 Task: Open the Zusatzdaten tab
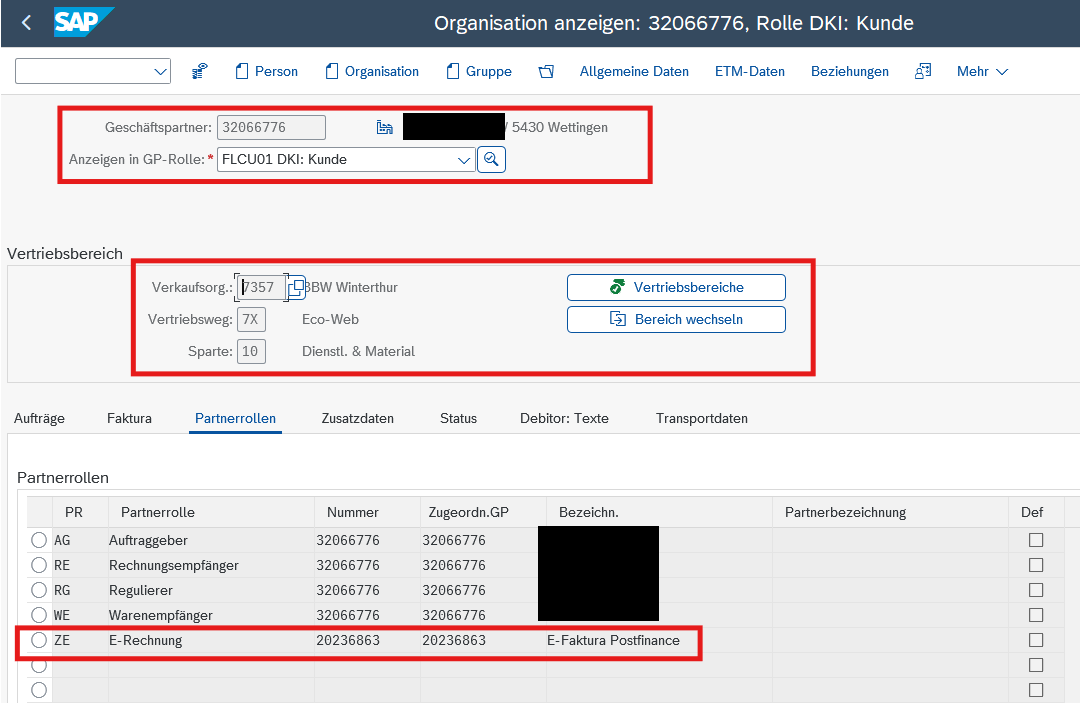[x=357, y=419]
